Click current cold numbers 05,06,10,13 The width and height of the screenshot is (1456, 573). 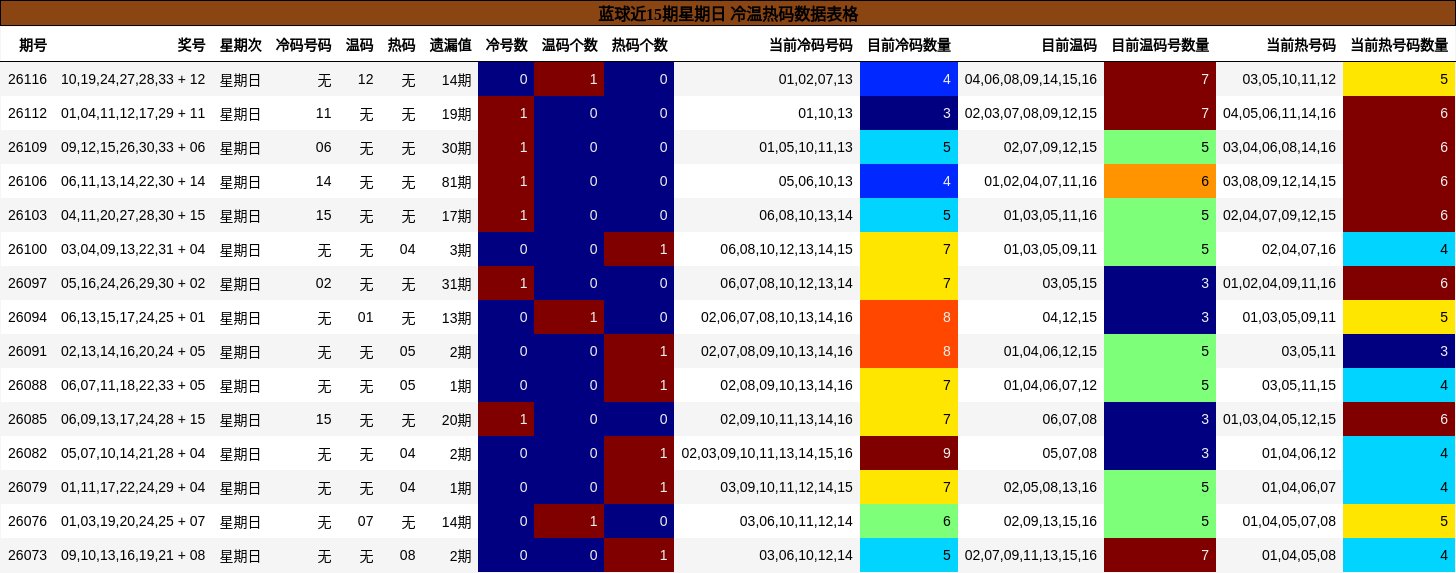click(816, 181)
